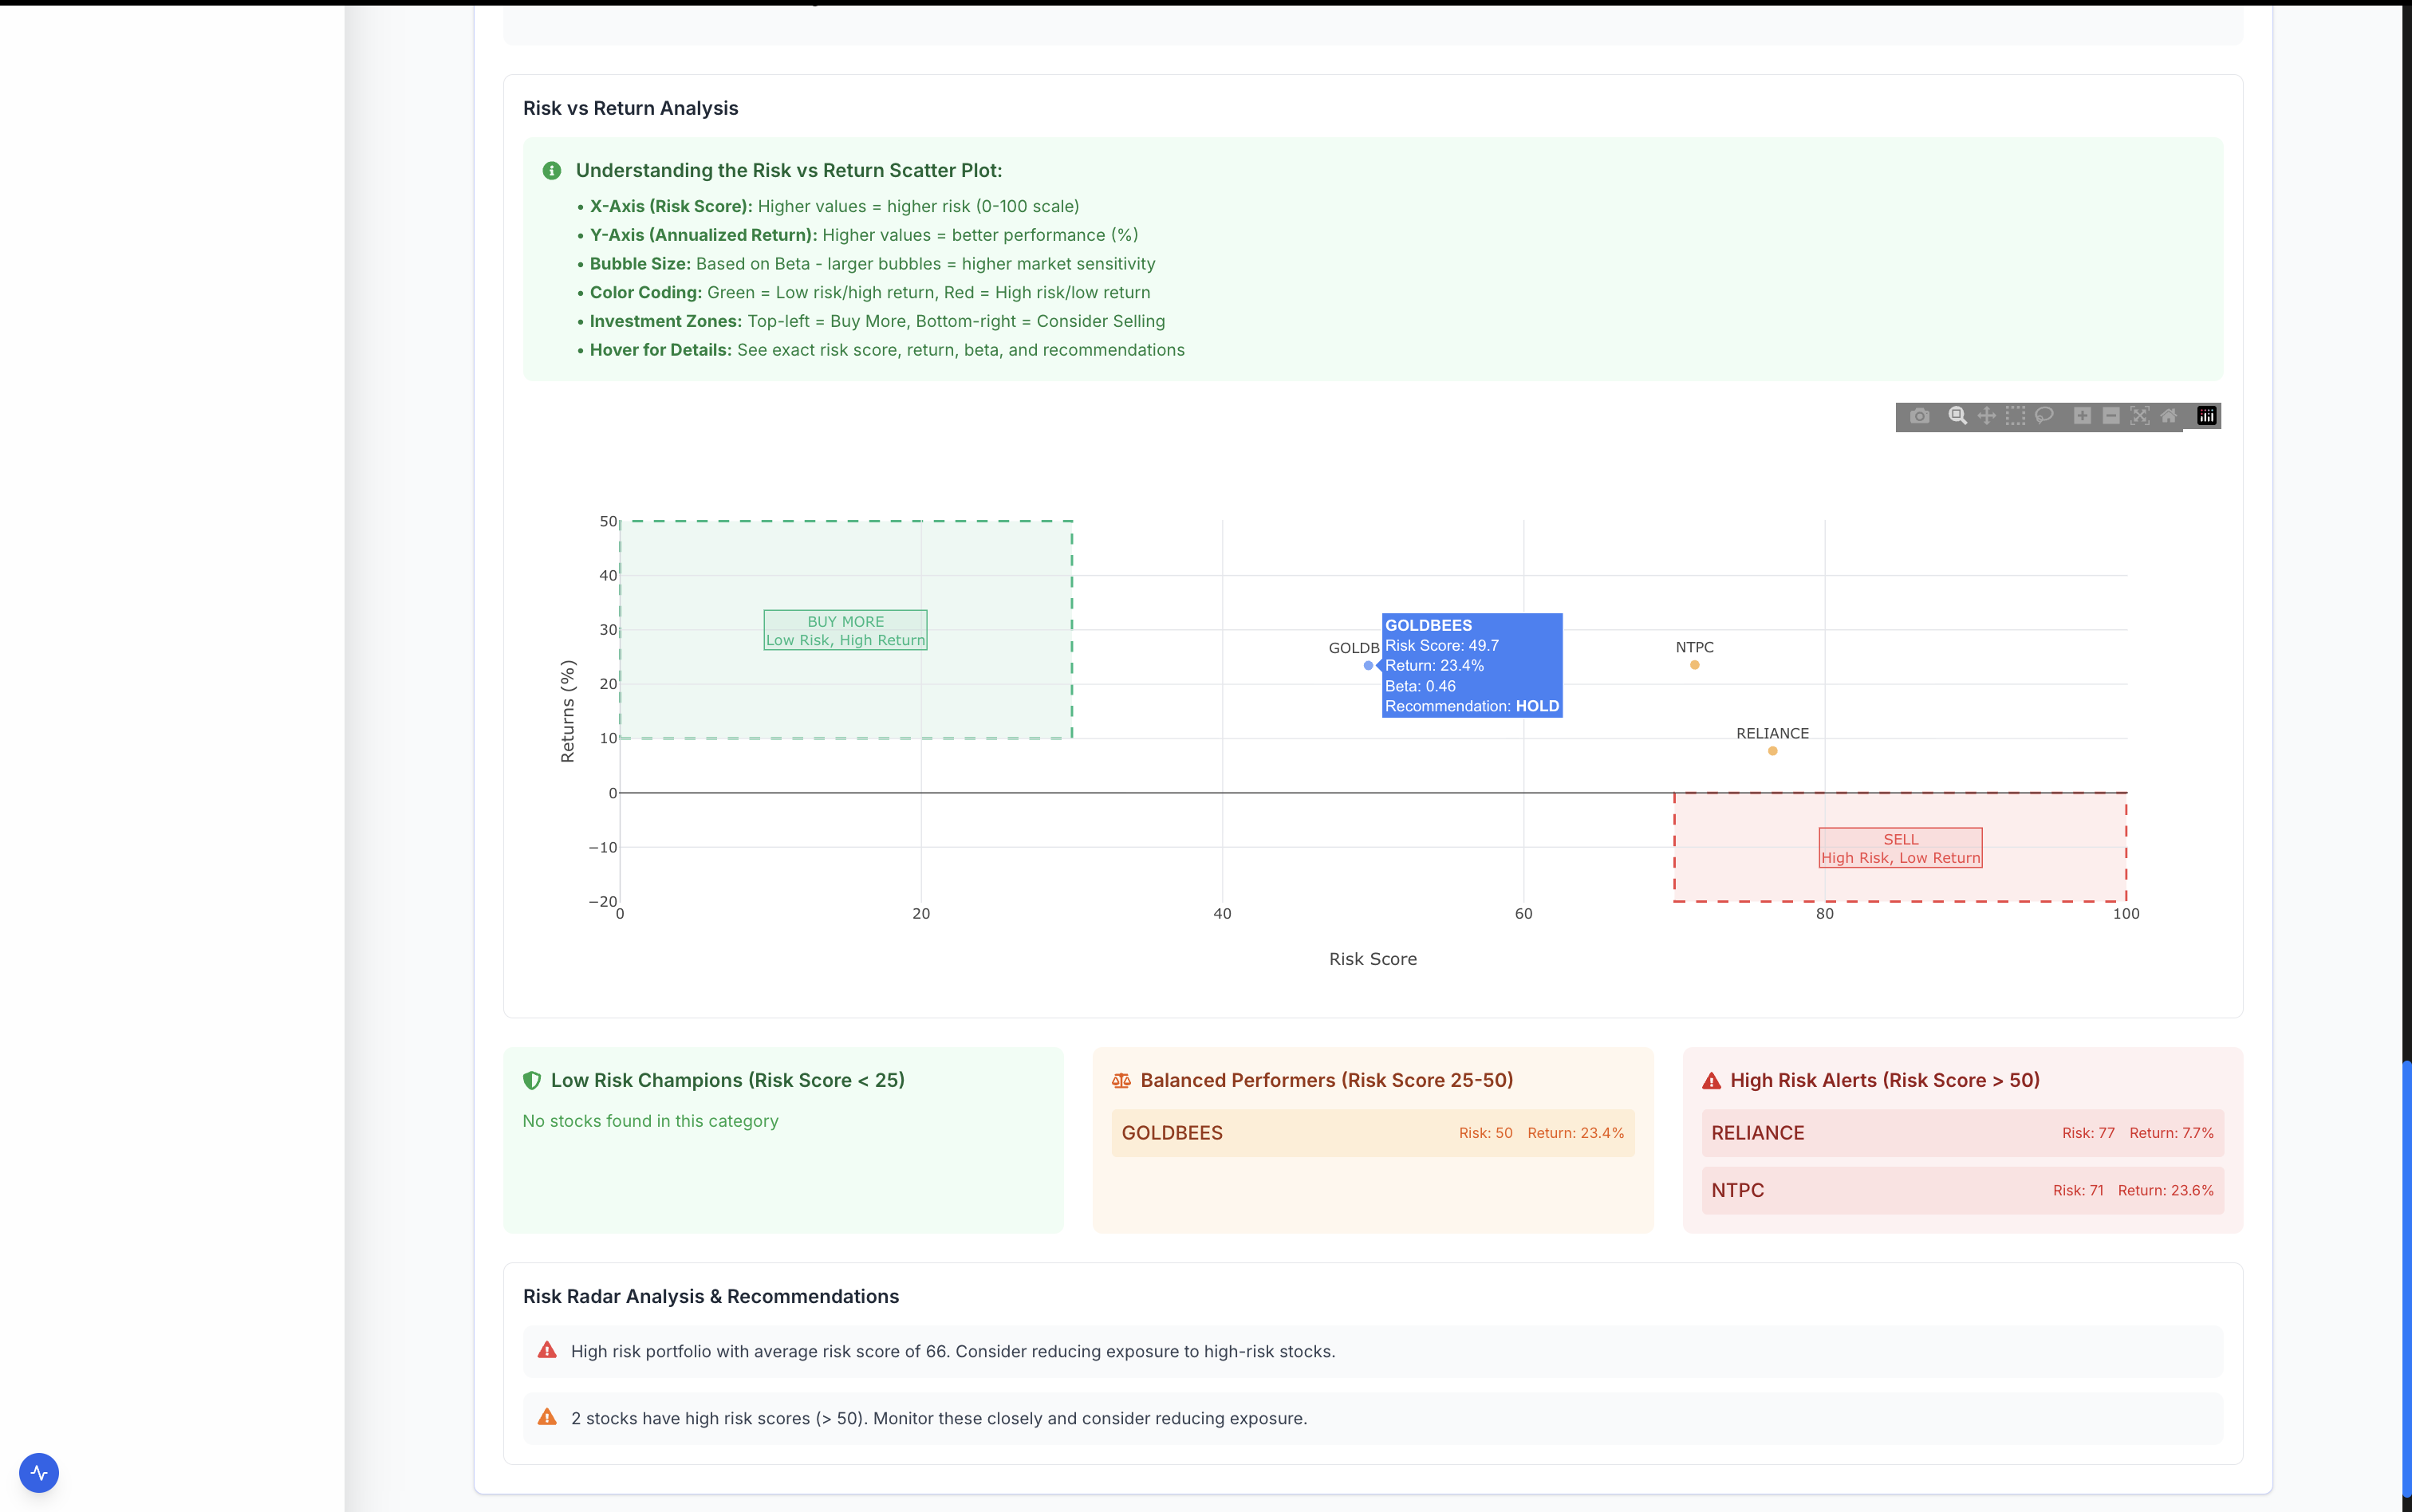Select the GOLDBEES blue data point
2412x1512 pixels.
1368,666
